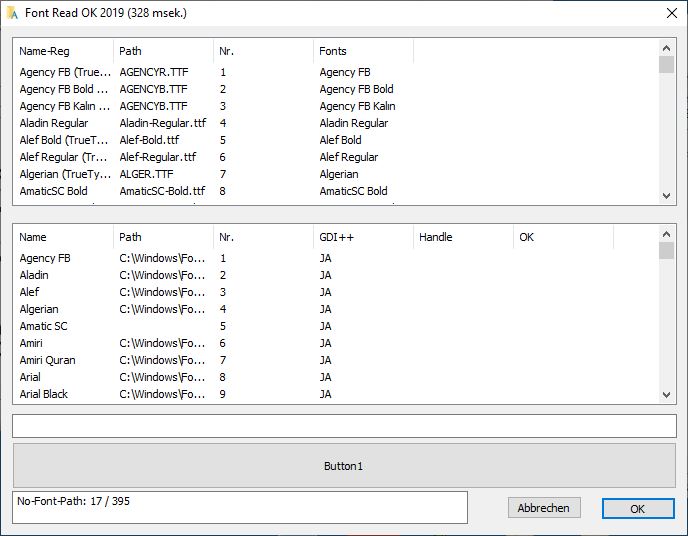Click the GDI++ column header
Image resolution: width=688 pixels, height=536 pixels.
[x=363, y=237]
